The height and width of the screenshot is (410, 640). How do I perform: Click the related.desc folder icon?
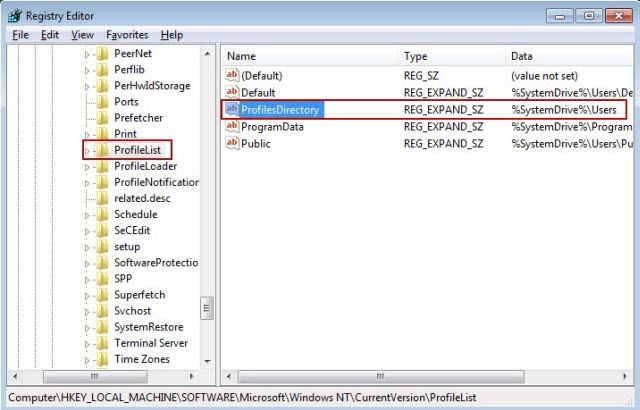[102, 198]
